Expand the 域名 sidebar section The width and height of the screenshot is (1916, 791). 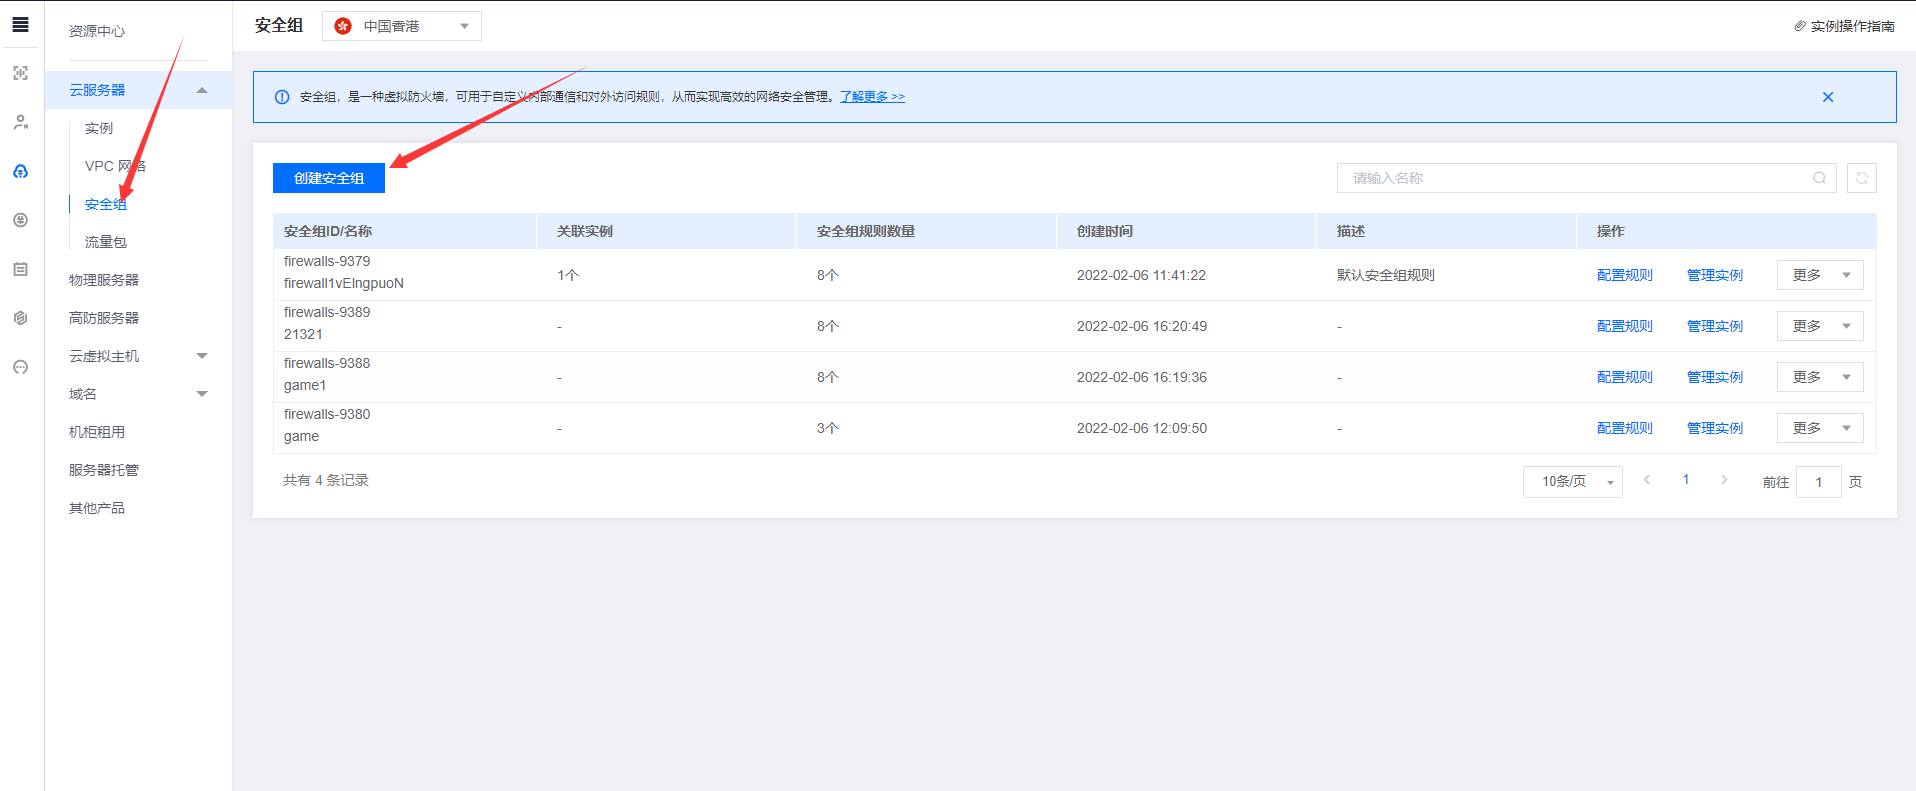pyautogui.click(x=202, y=394)
